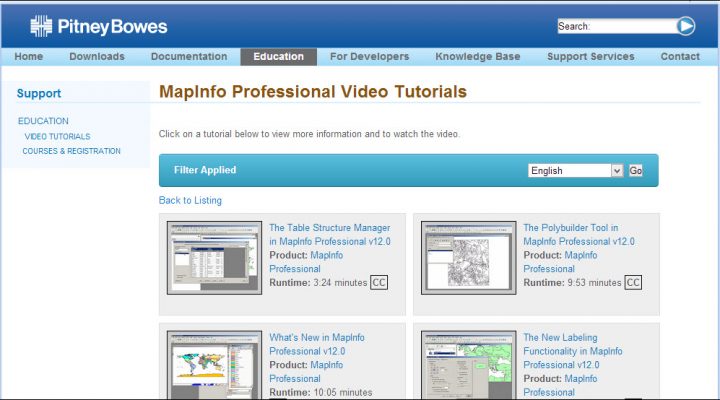Viewport: 720px width, 400px height.
Task: Click MapInfo Professional product link under Polybuilder Tool
Action: point(560,262)
